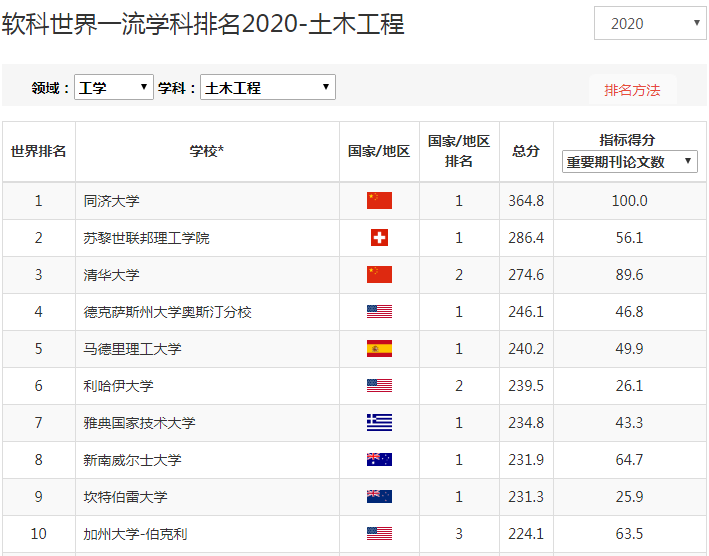Click the US flag in 利哈伊大学 row
The image size is (709, 556).
(379, 386)
